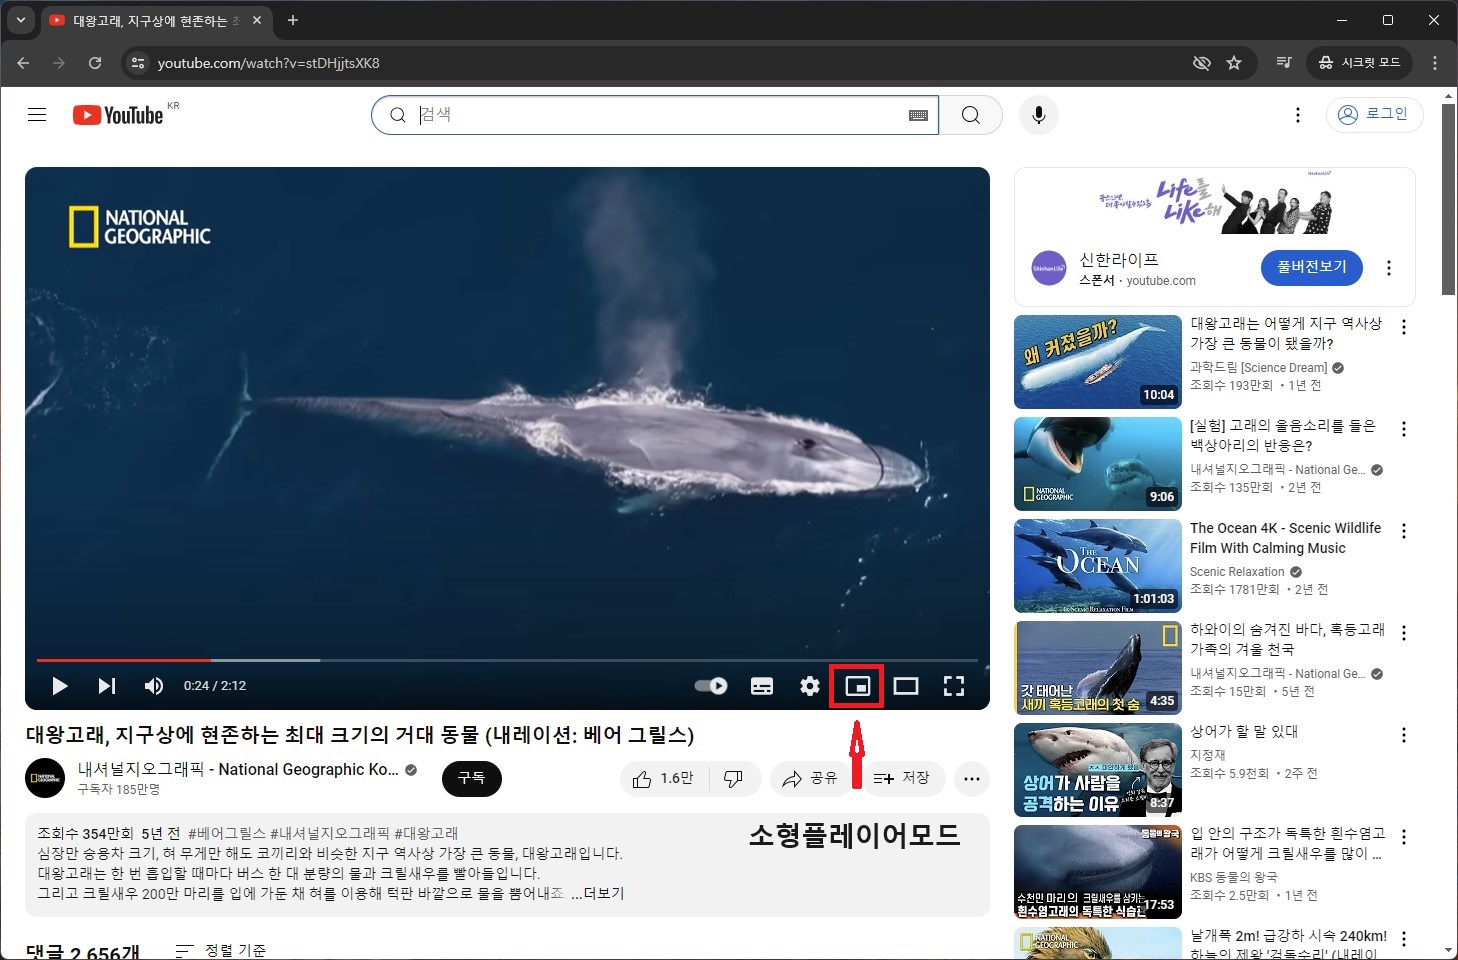Switch to theater mode view

click(906, 686)
